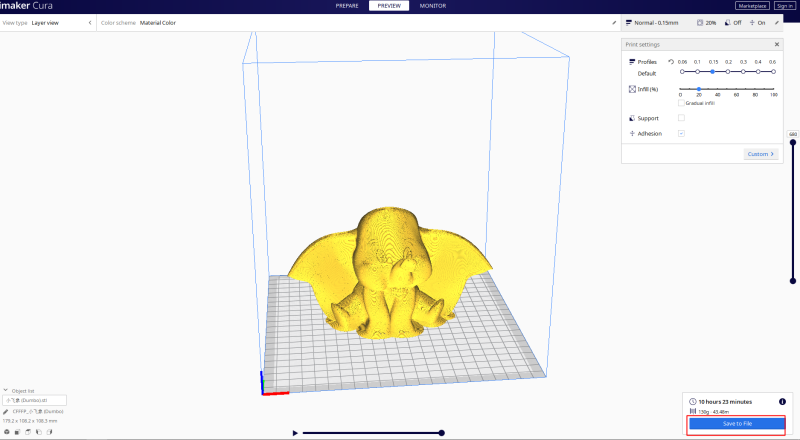Screen dimensions: 800x440
Task: Select Dumbo.stl in object list
Action: point(34,401)
